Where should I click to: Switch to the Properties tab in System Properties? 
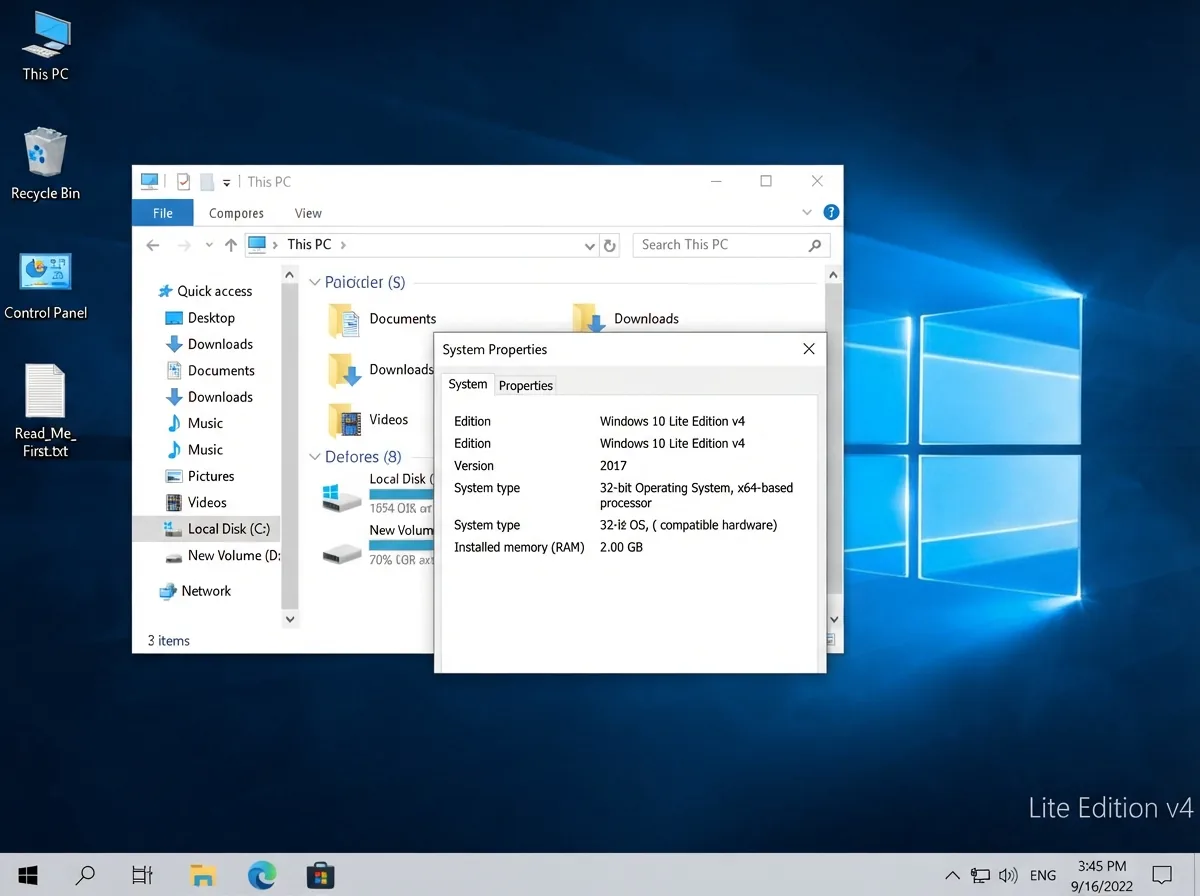click(x=526, y=385)
